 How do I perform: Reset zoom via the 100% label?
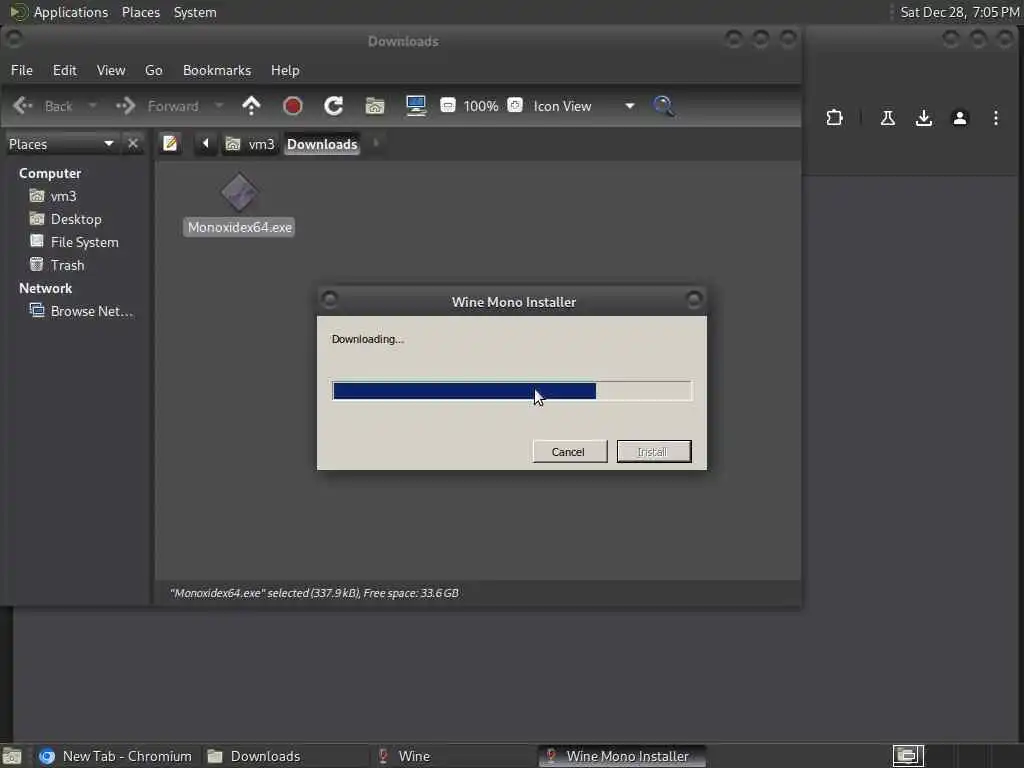(481, 106)
